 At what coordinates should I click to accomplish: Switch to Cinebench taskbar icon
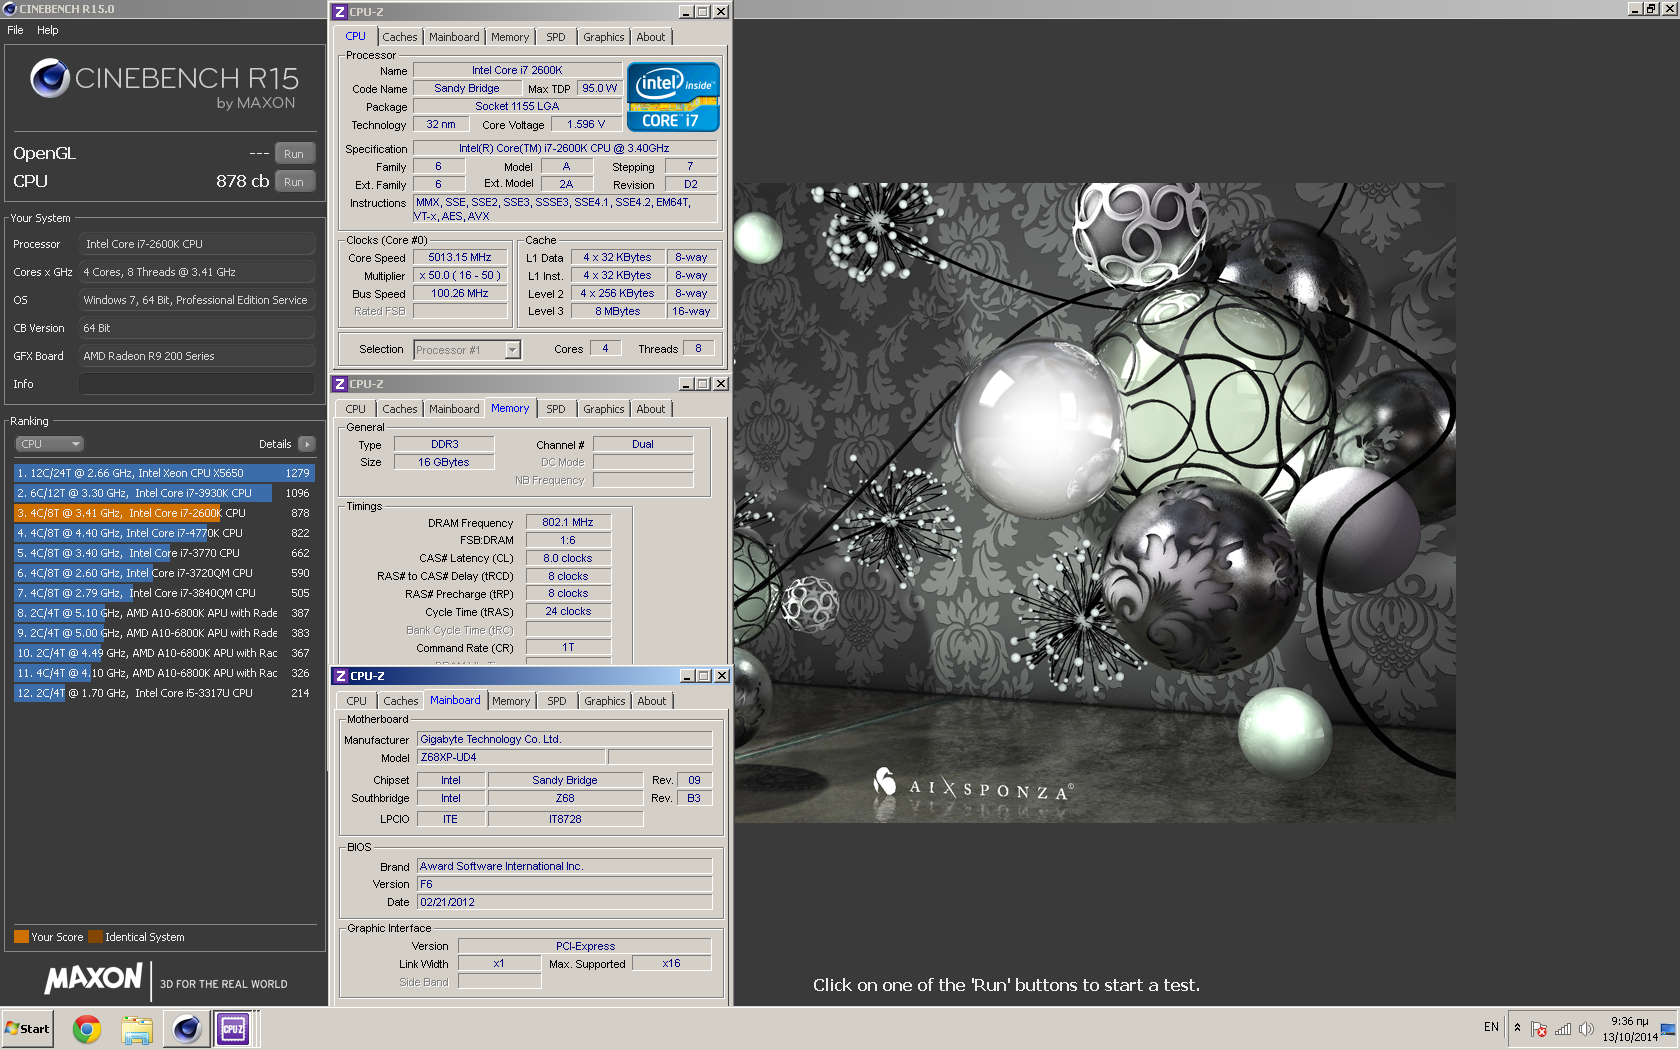point(186,1029)
